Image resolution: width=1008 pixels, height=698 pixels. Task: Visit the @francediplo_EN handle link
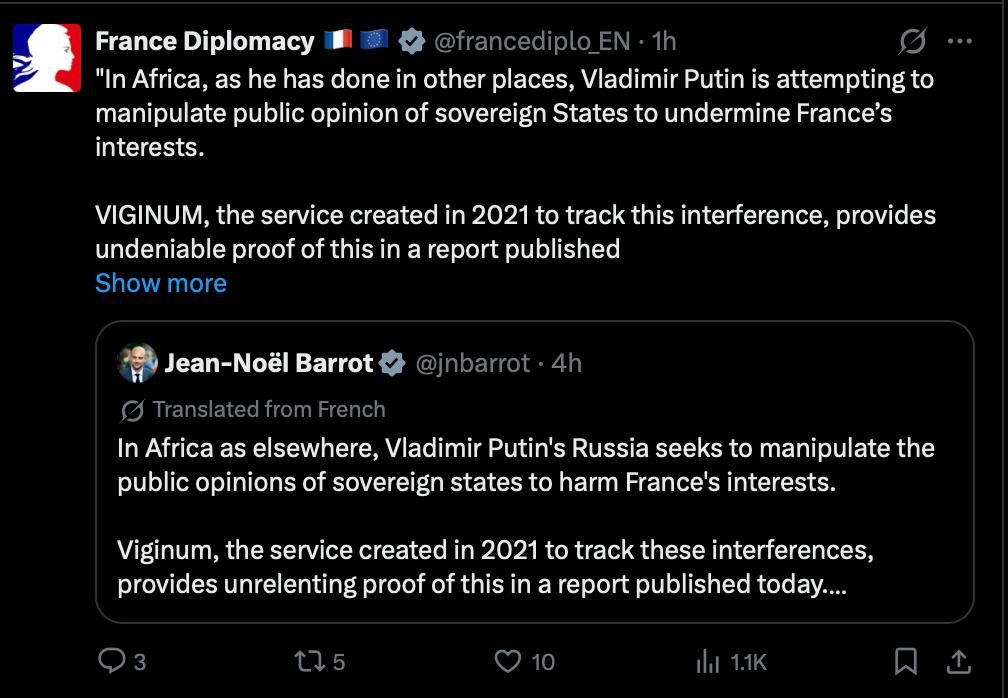[532, 42]
